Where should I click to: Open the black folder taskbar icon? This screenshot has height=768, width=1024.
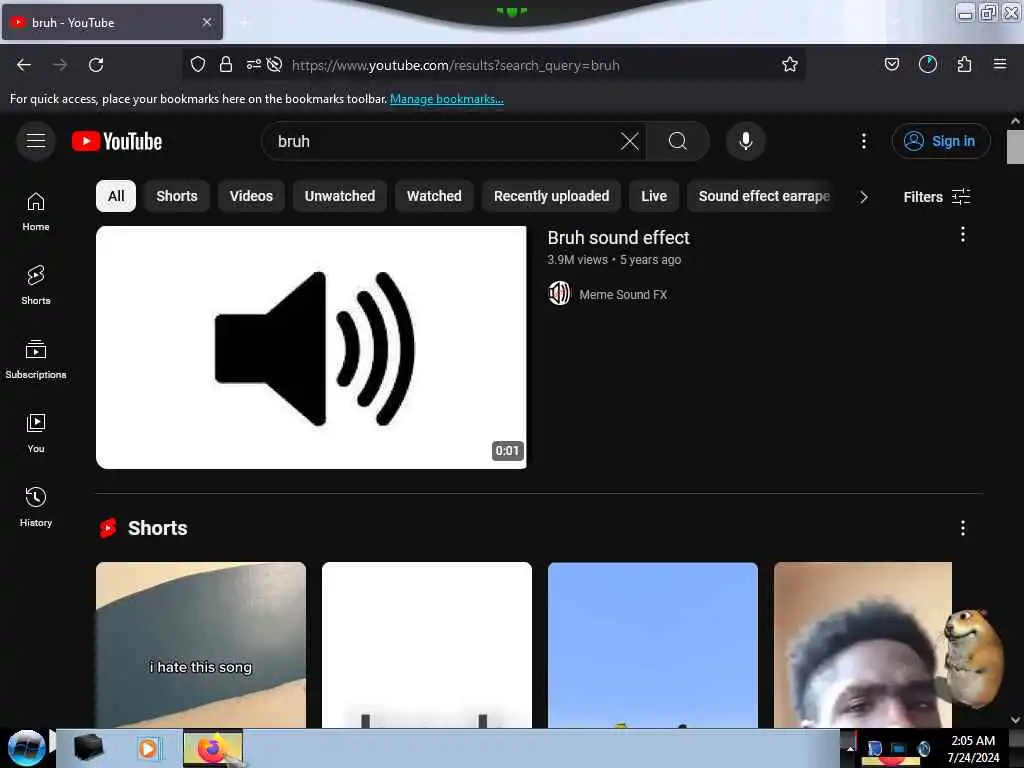coord(89,748)
